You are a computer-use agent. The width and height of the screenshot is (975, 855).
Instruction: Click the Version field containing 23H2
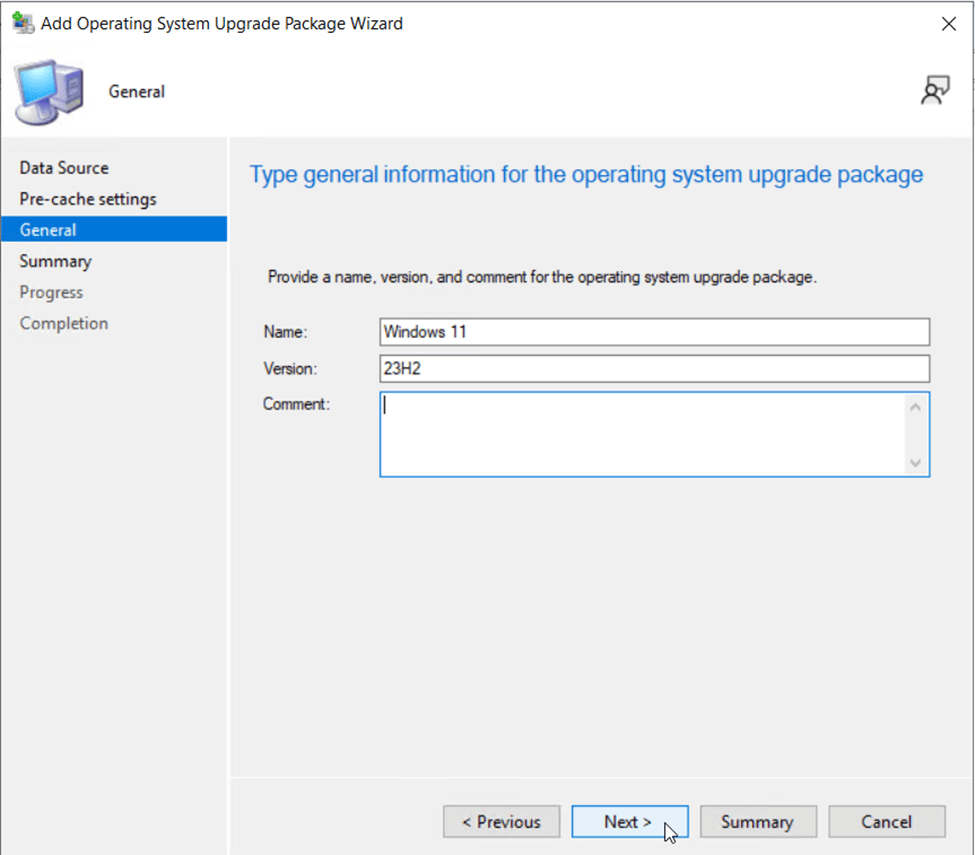(654, 369)
